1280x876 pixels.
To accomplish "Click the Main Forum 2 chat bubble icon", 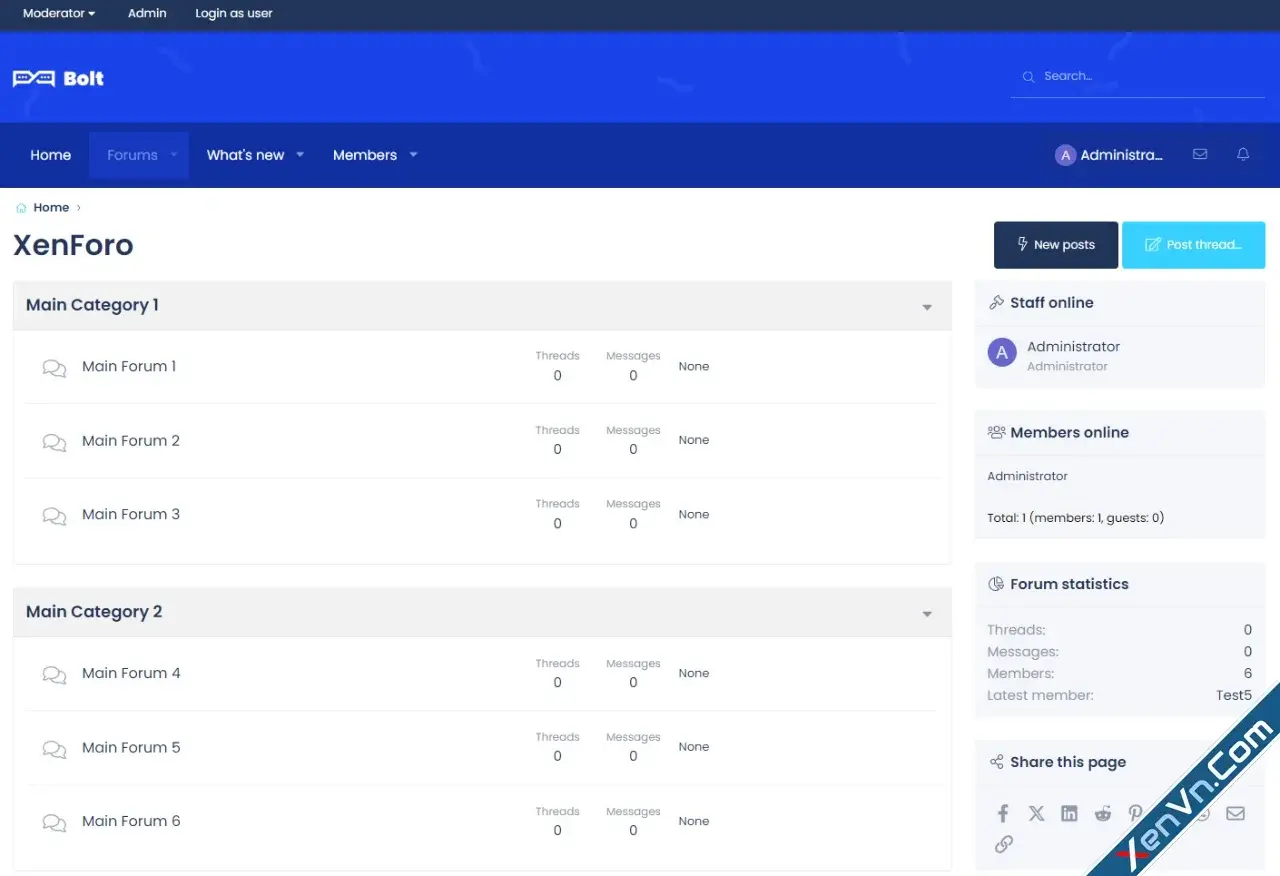I will [x=54, y=442].
